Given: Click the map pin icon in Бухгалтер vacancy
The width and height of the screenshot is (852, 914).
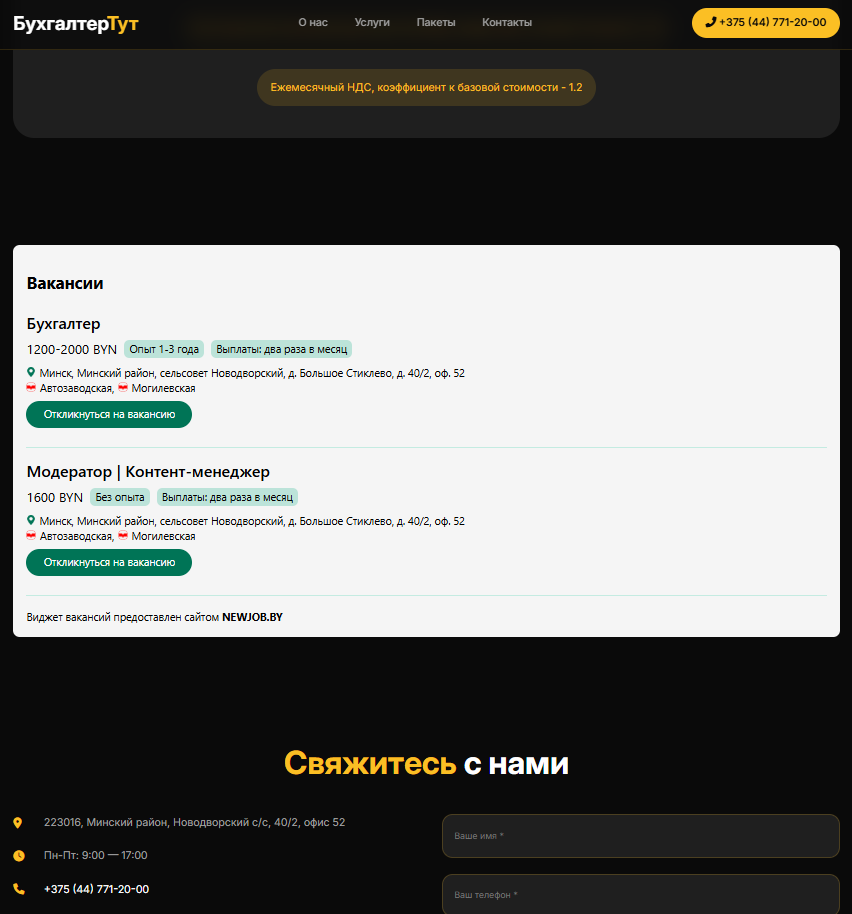Looking at the screenshot, I should (x=31, y=373).
